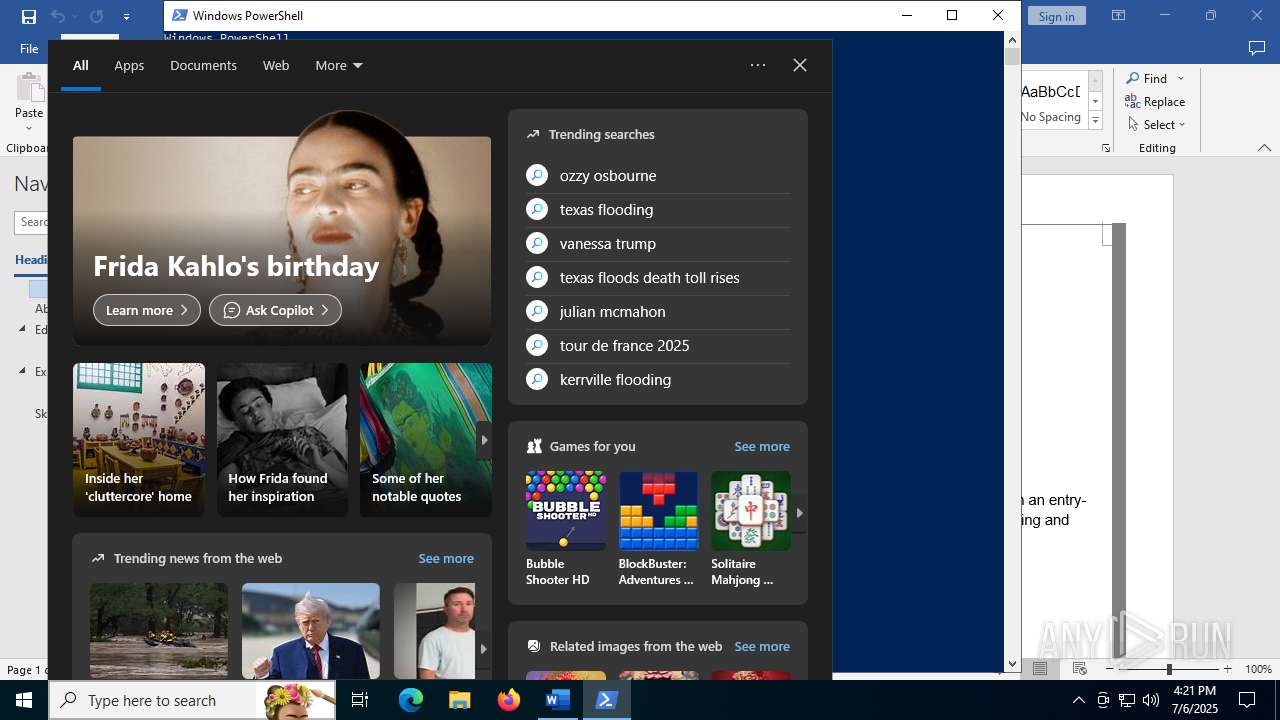Collapse the Word ribbon with the chevron
Image resolution: width=1280 pixels, height=720 pixels.
point(1264,148)
